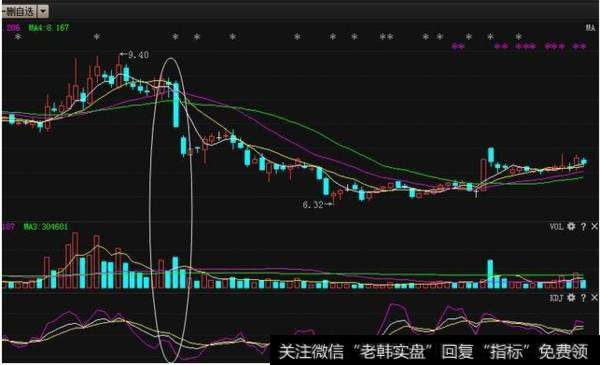Image resolution: width=600 pixels, height=365 pixels.
Task: Click the tallest cyan volume bar on the right
Action: pyautogui.click(x=490, y=274)
